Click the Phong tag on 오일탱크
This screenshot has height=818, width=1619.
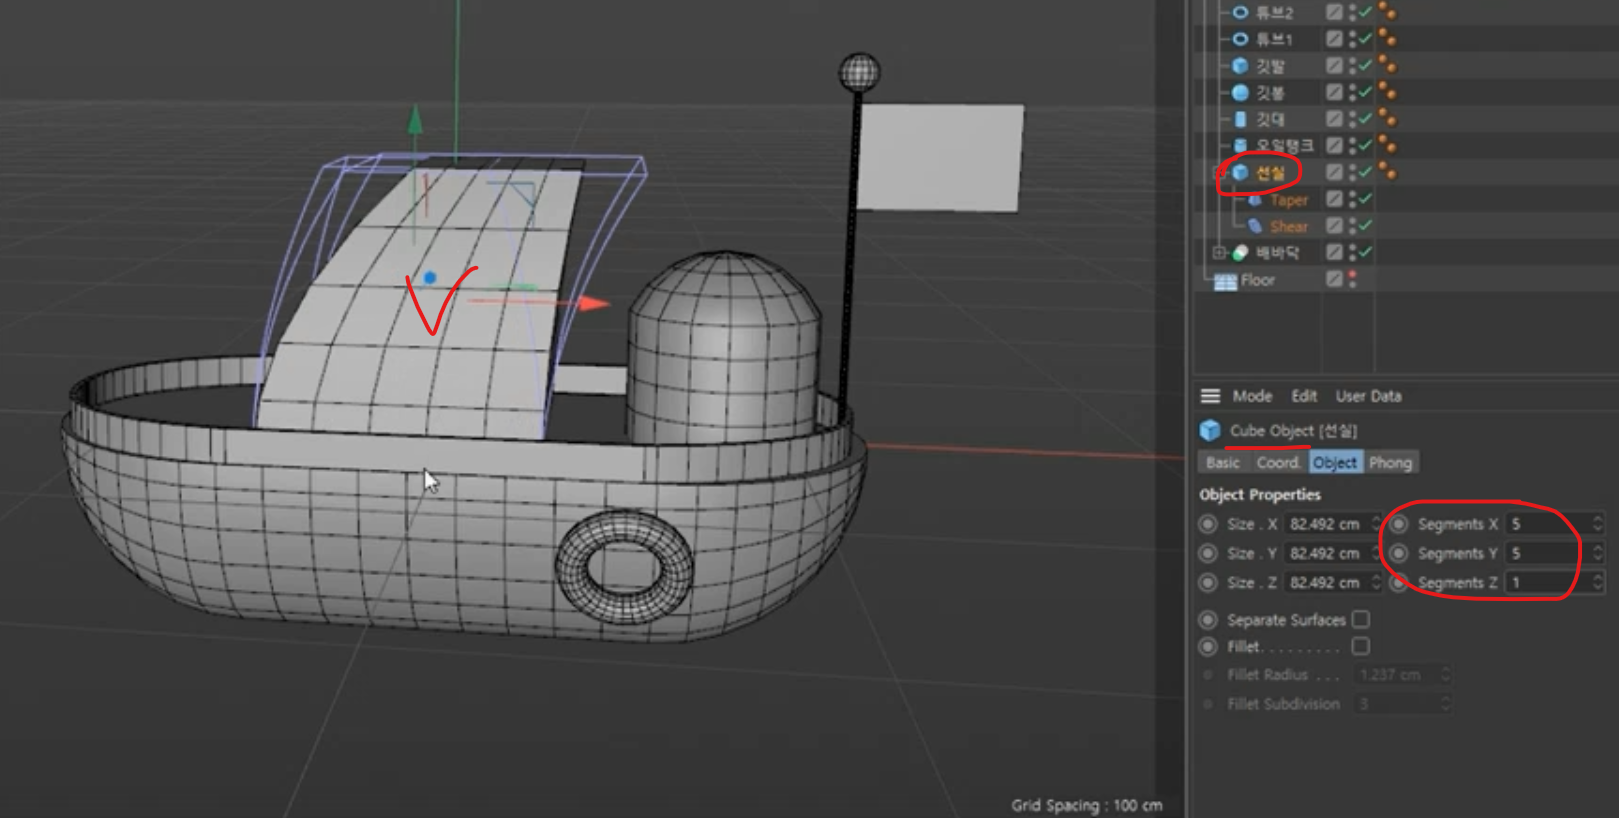coord(1388,146)
